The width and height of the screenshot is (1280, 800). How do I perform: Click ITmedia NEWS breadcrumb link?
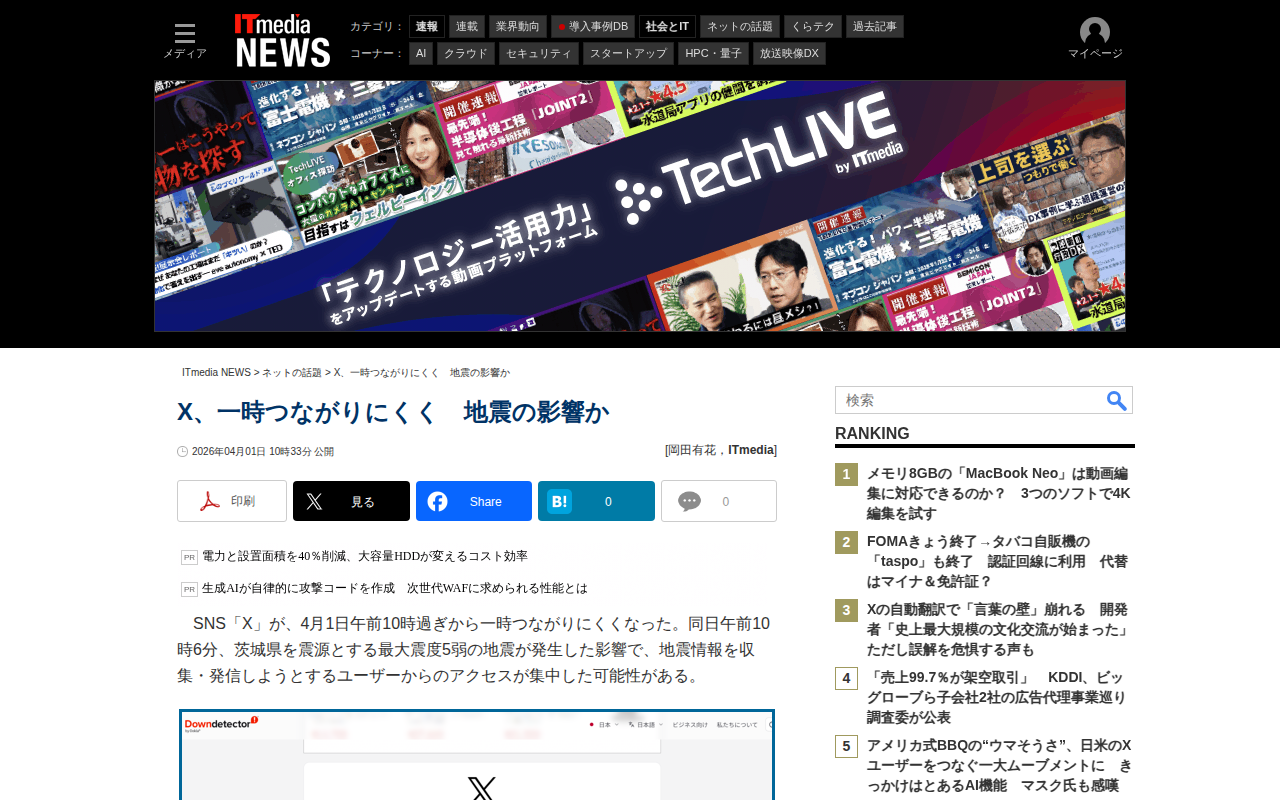(x=216, y=373)
